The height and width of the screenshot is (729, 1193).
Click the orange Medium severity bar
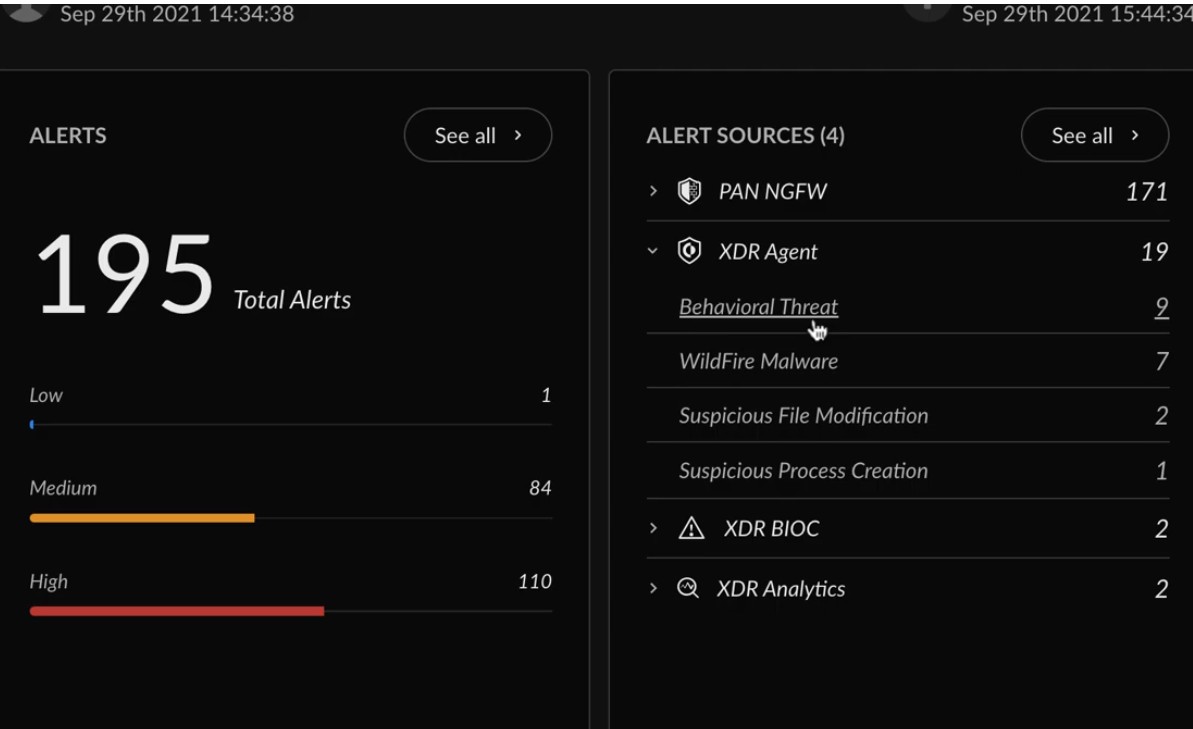pyautogui.click(x=142, y=518)
